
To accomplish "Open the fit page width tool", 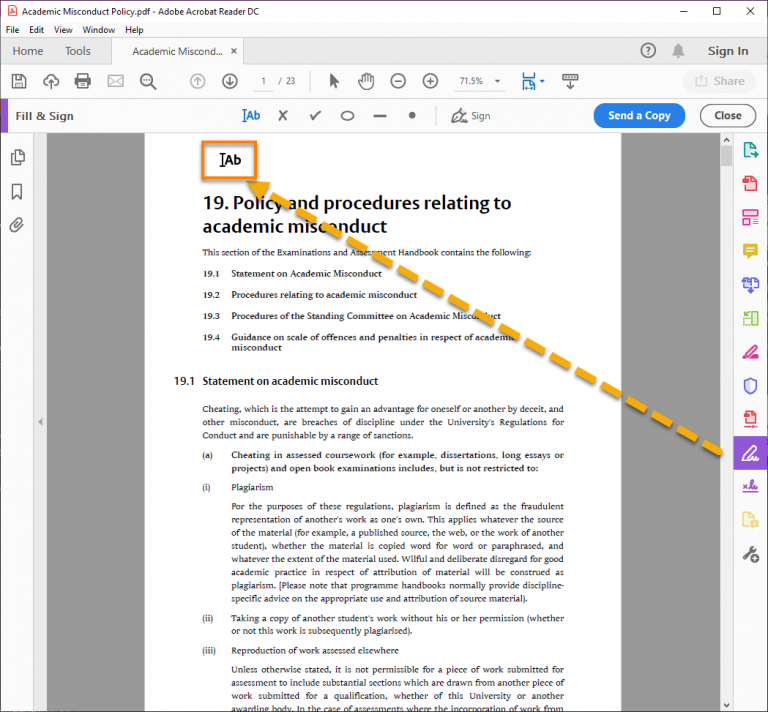I will click(x=528, y=81).
